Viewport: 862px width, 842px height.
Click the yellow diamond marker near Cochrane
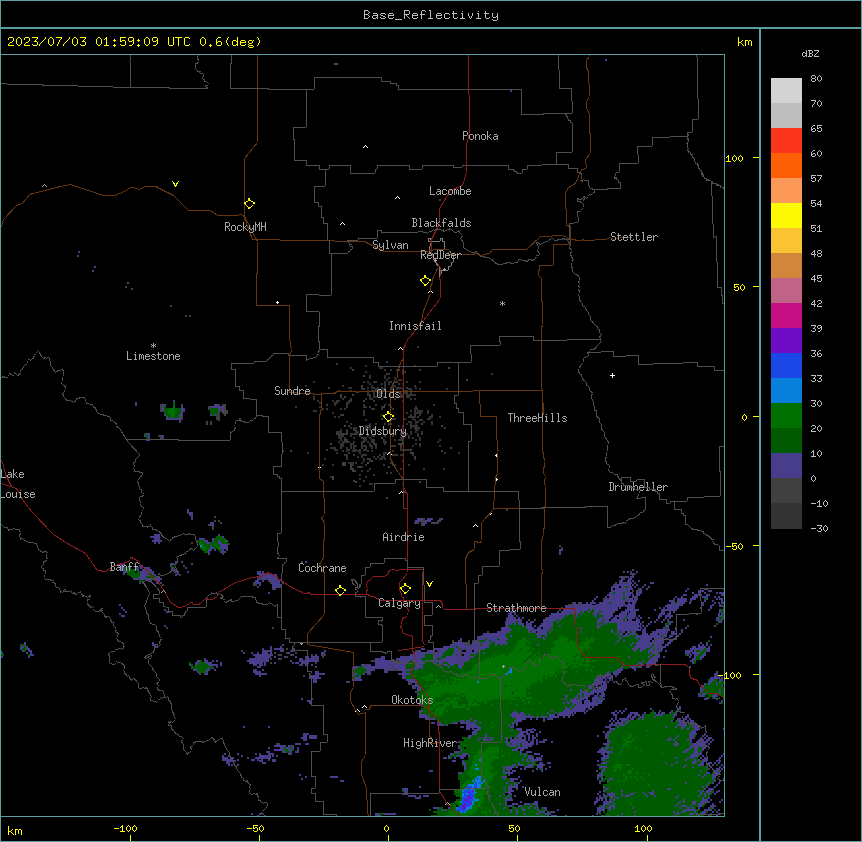pyautogui.click(x=340, y=590)
